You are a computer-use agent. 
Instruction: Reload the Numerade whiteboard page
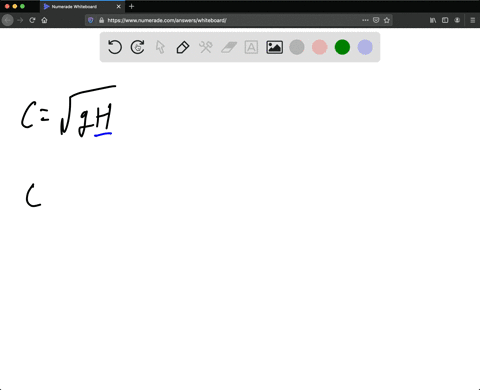click(32, 20)
